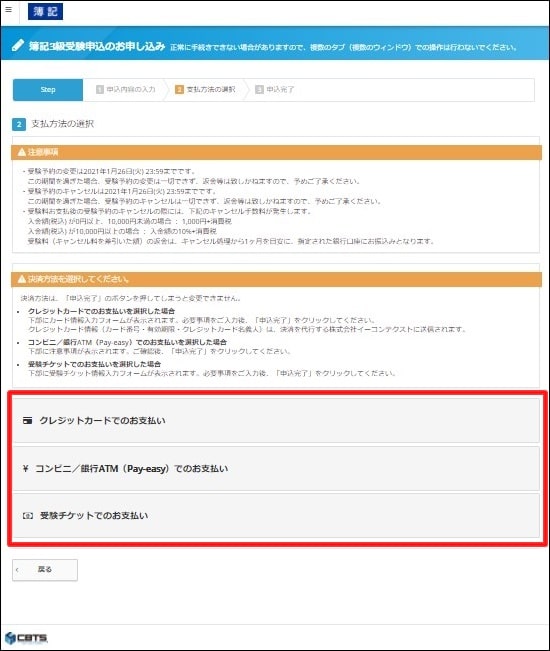Click the exam ticket icon
The image size is (550, 651).
[x=28, y=516]
